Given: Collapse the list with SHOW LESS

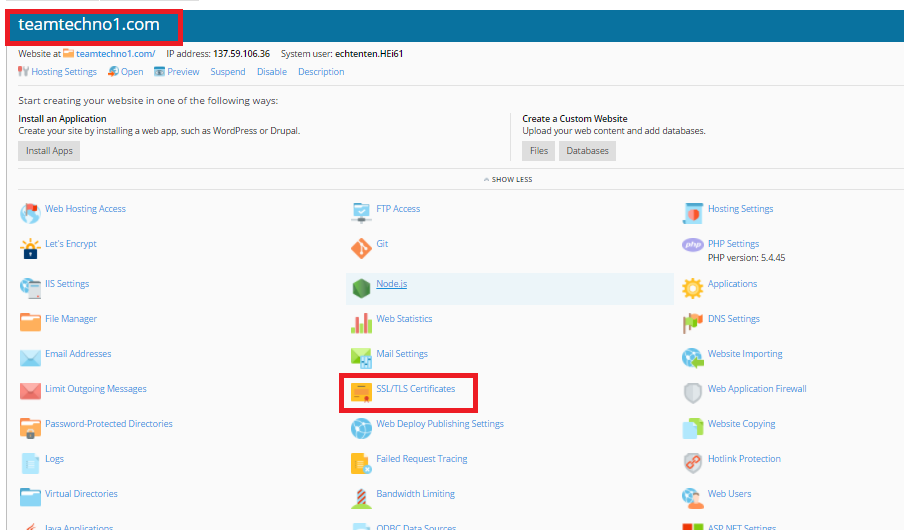Looking at the screenshot, I should tap(508, 179).
